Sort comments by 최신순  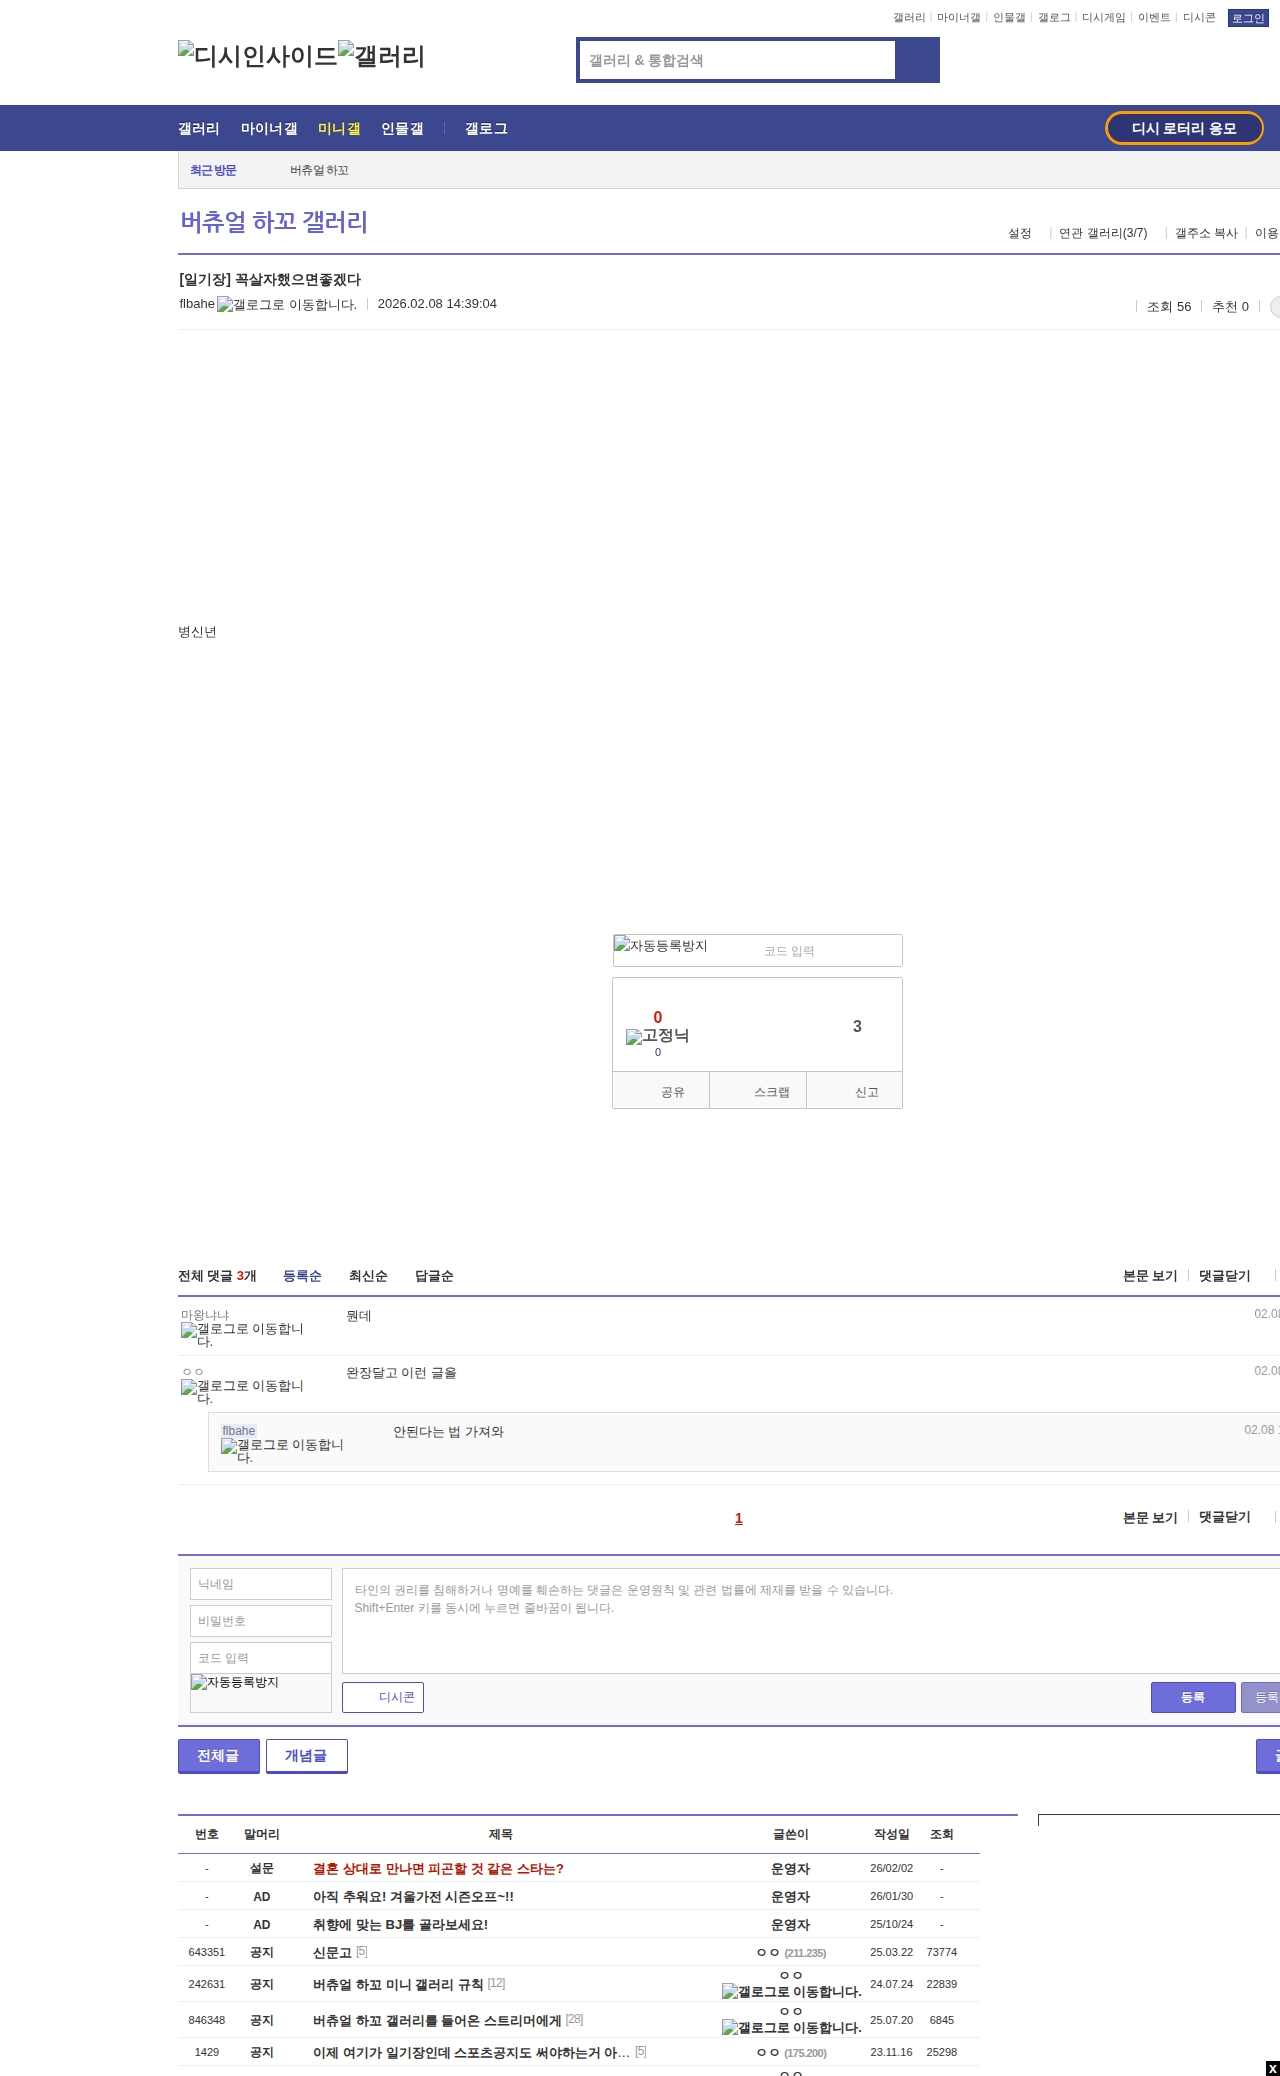click(x=368, y=1276)
